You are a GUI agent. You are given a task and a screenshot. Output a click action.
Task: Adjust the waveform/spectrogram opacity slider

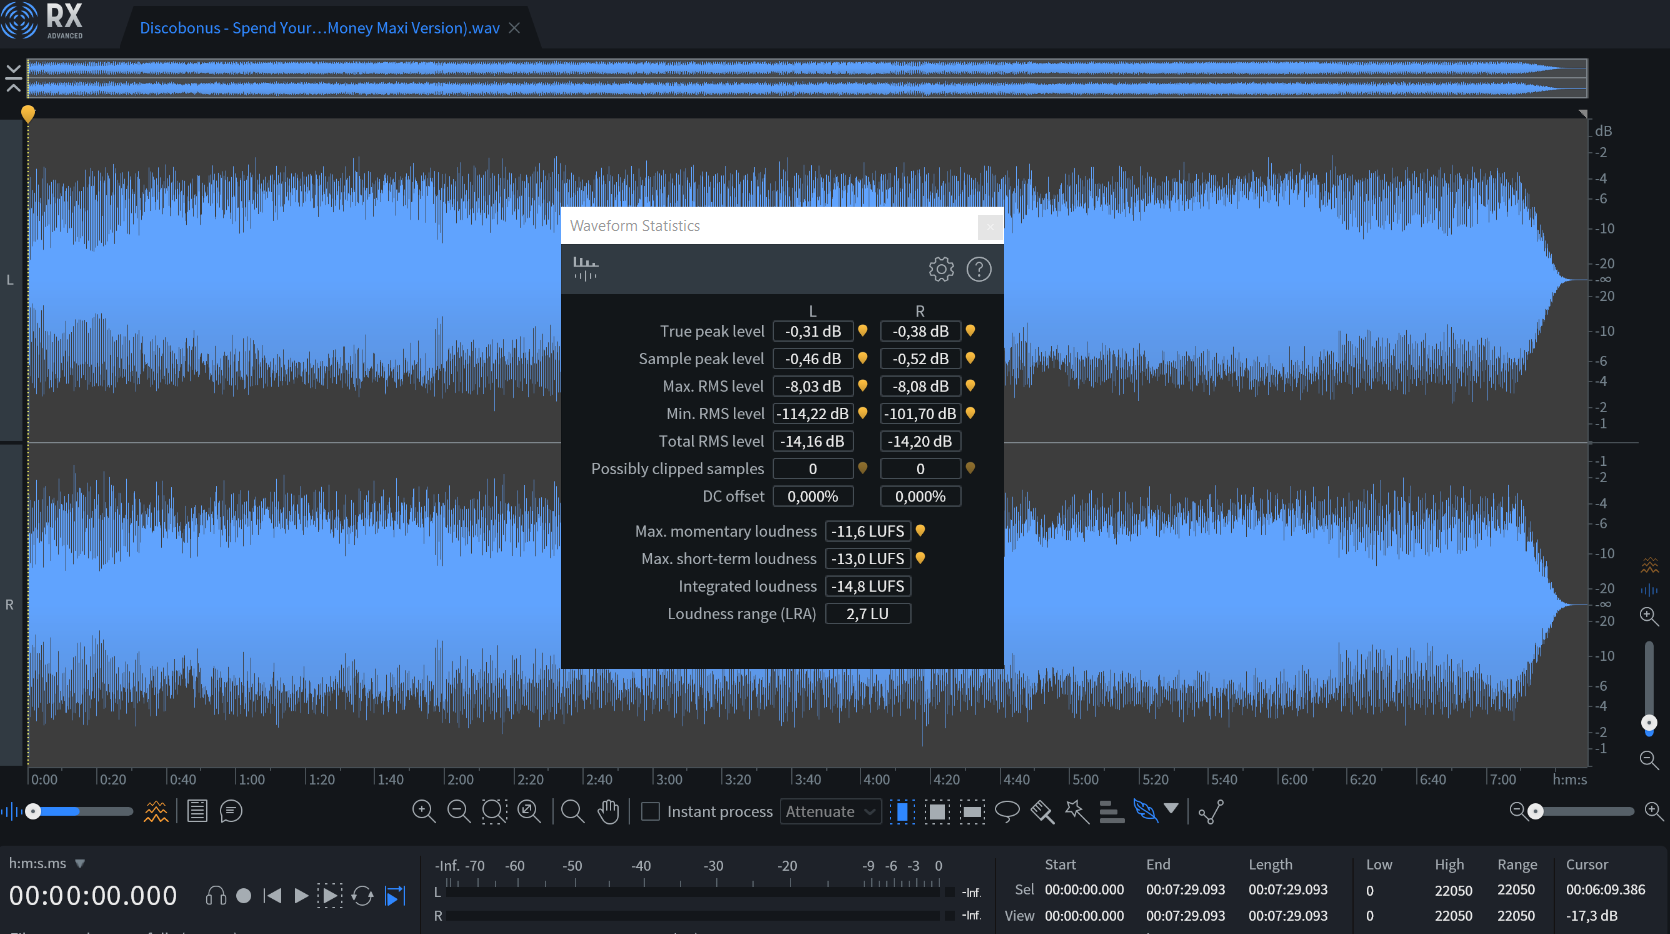pos(34,811)
